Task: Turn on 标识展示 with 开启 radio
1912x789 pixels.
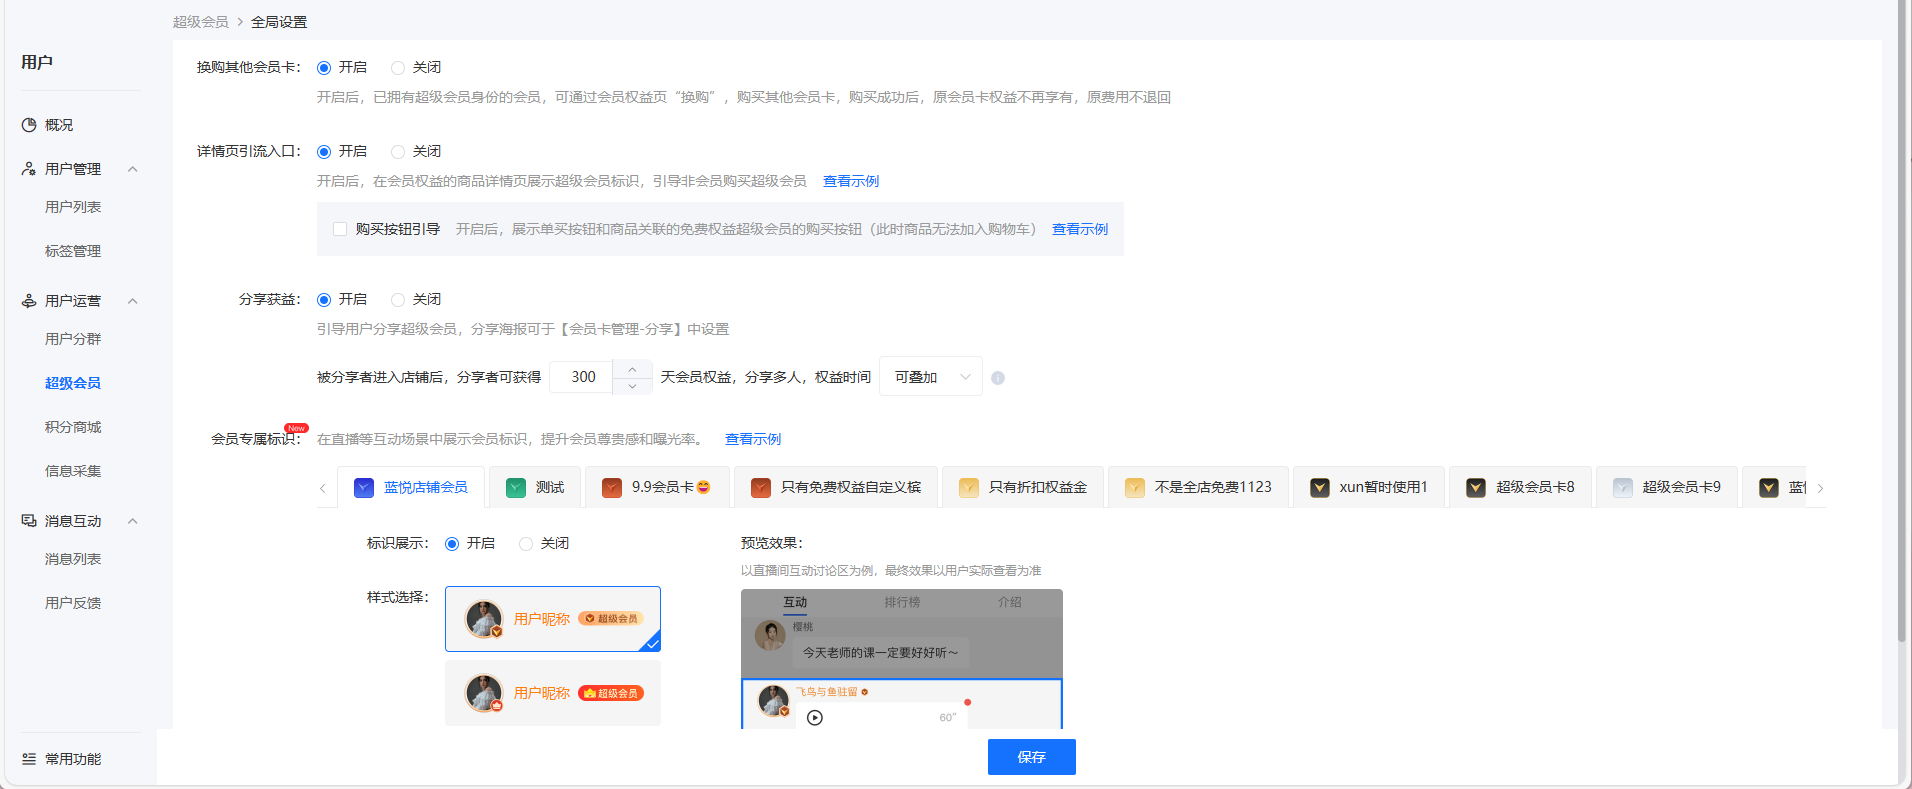Action: 452,544
